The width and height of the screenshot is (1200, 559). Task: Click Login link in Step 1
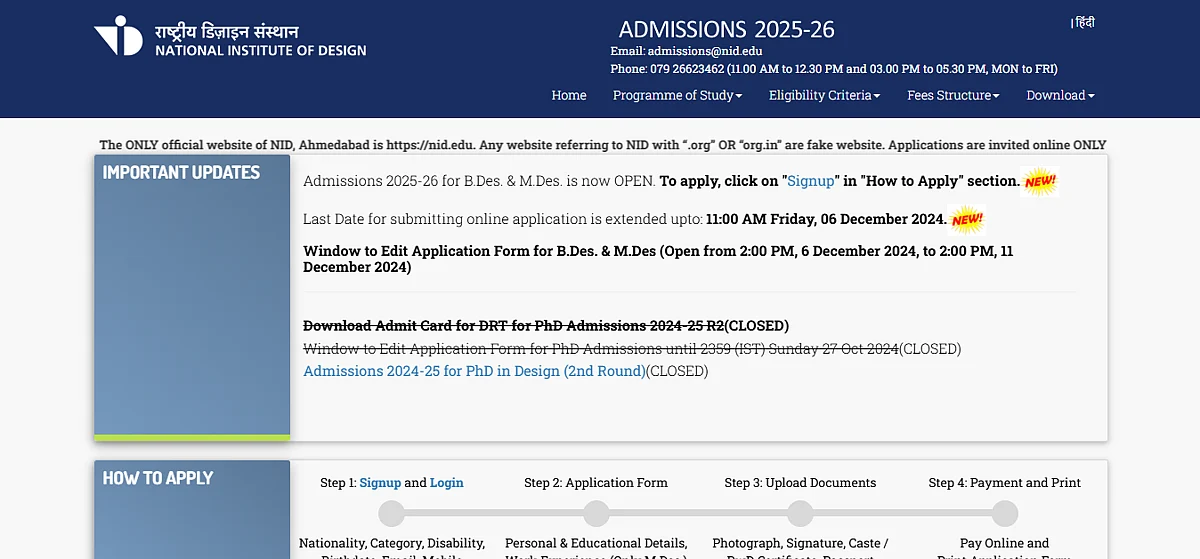click(447, 482)
